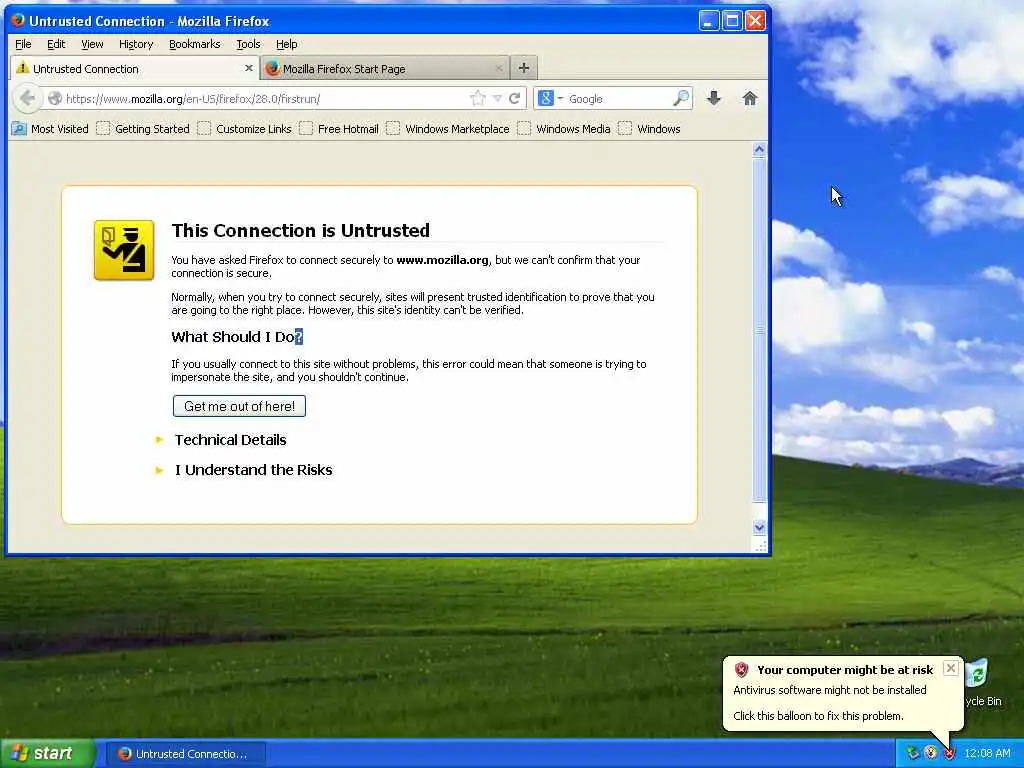Open Getting Started bookmark
The width and height of the screenshot is (1024, 768).
pyautogui.click(x=143, y=129)
